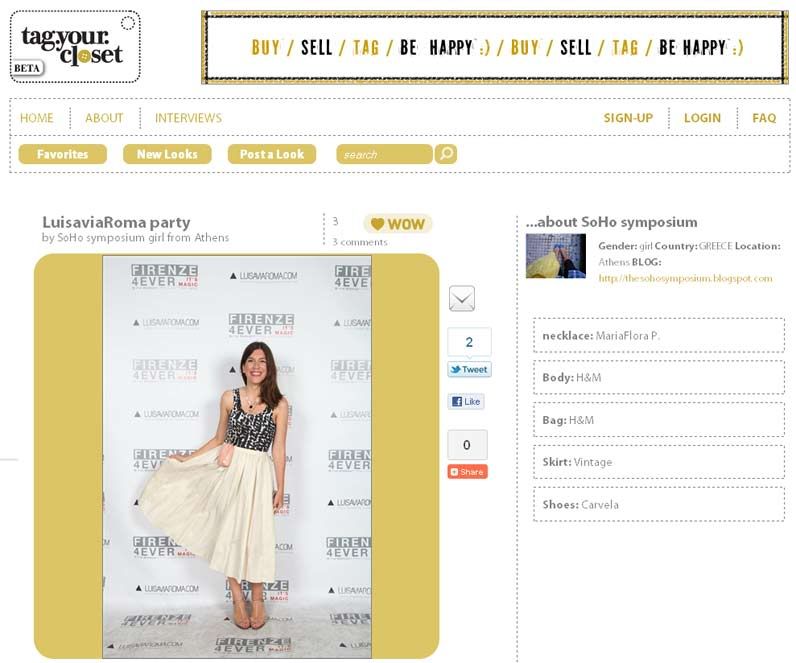Open the thesohosymposium blogspot link
796x663 pixels.
pyautogui.click(x=685, y=278)
